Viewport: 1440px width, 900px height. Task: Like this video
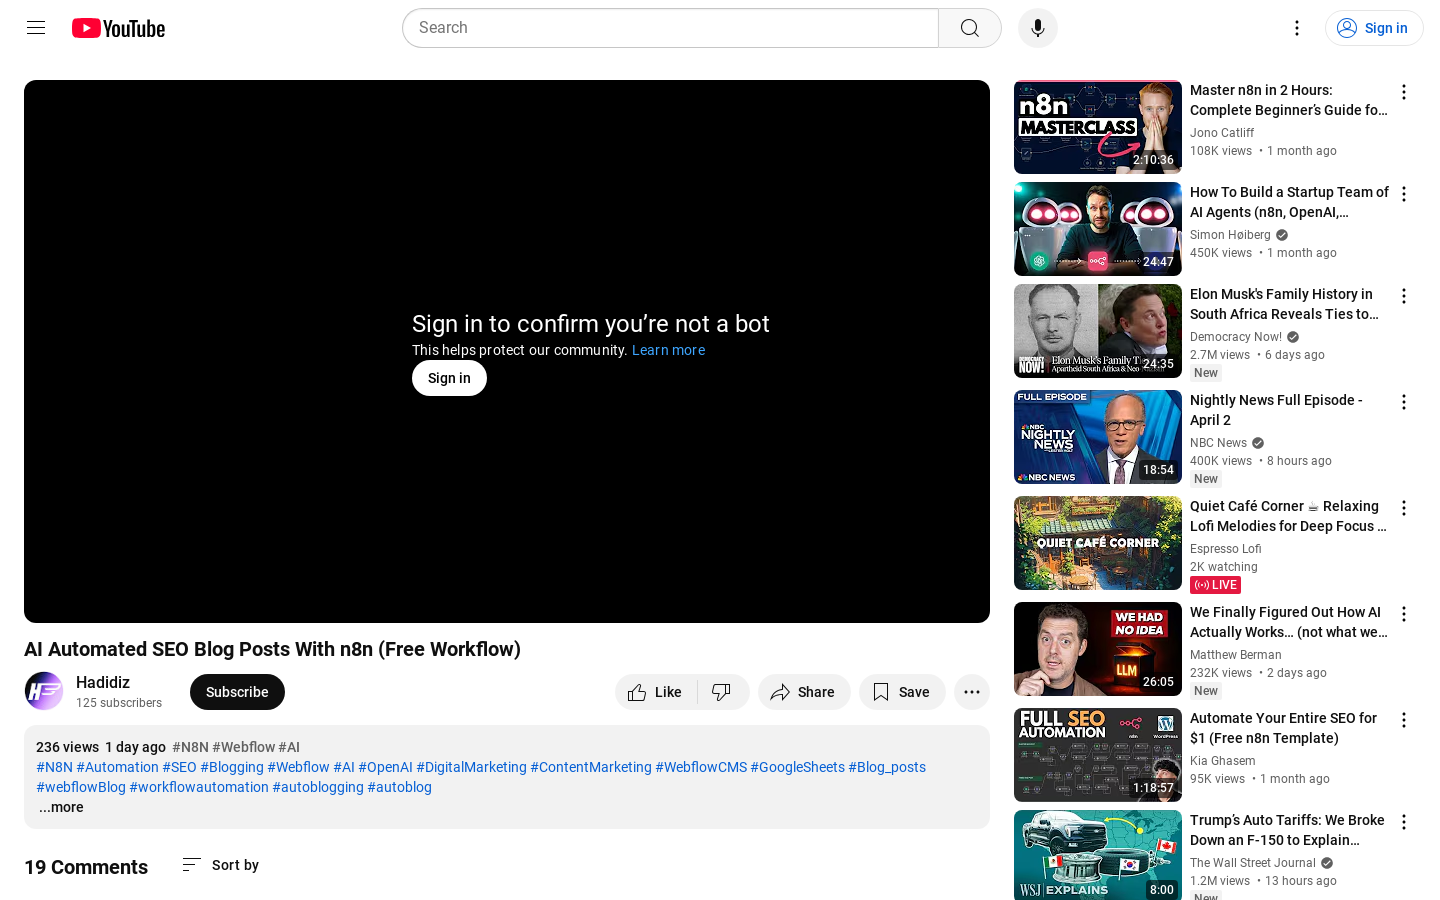(655, 692)
